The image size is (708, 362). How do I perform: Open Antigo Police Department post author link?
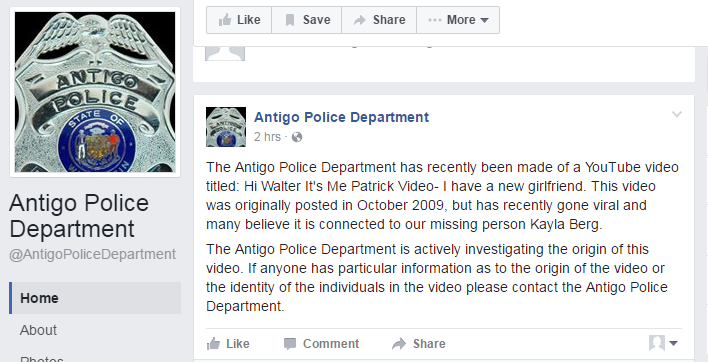coord(341,117)
